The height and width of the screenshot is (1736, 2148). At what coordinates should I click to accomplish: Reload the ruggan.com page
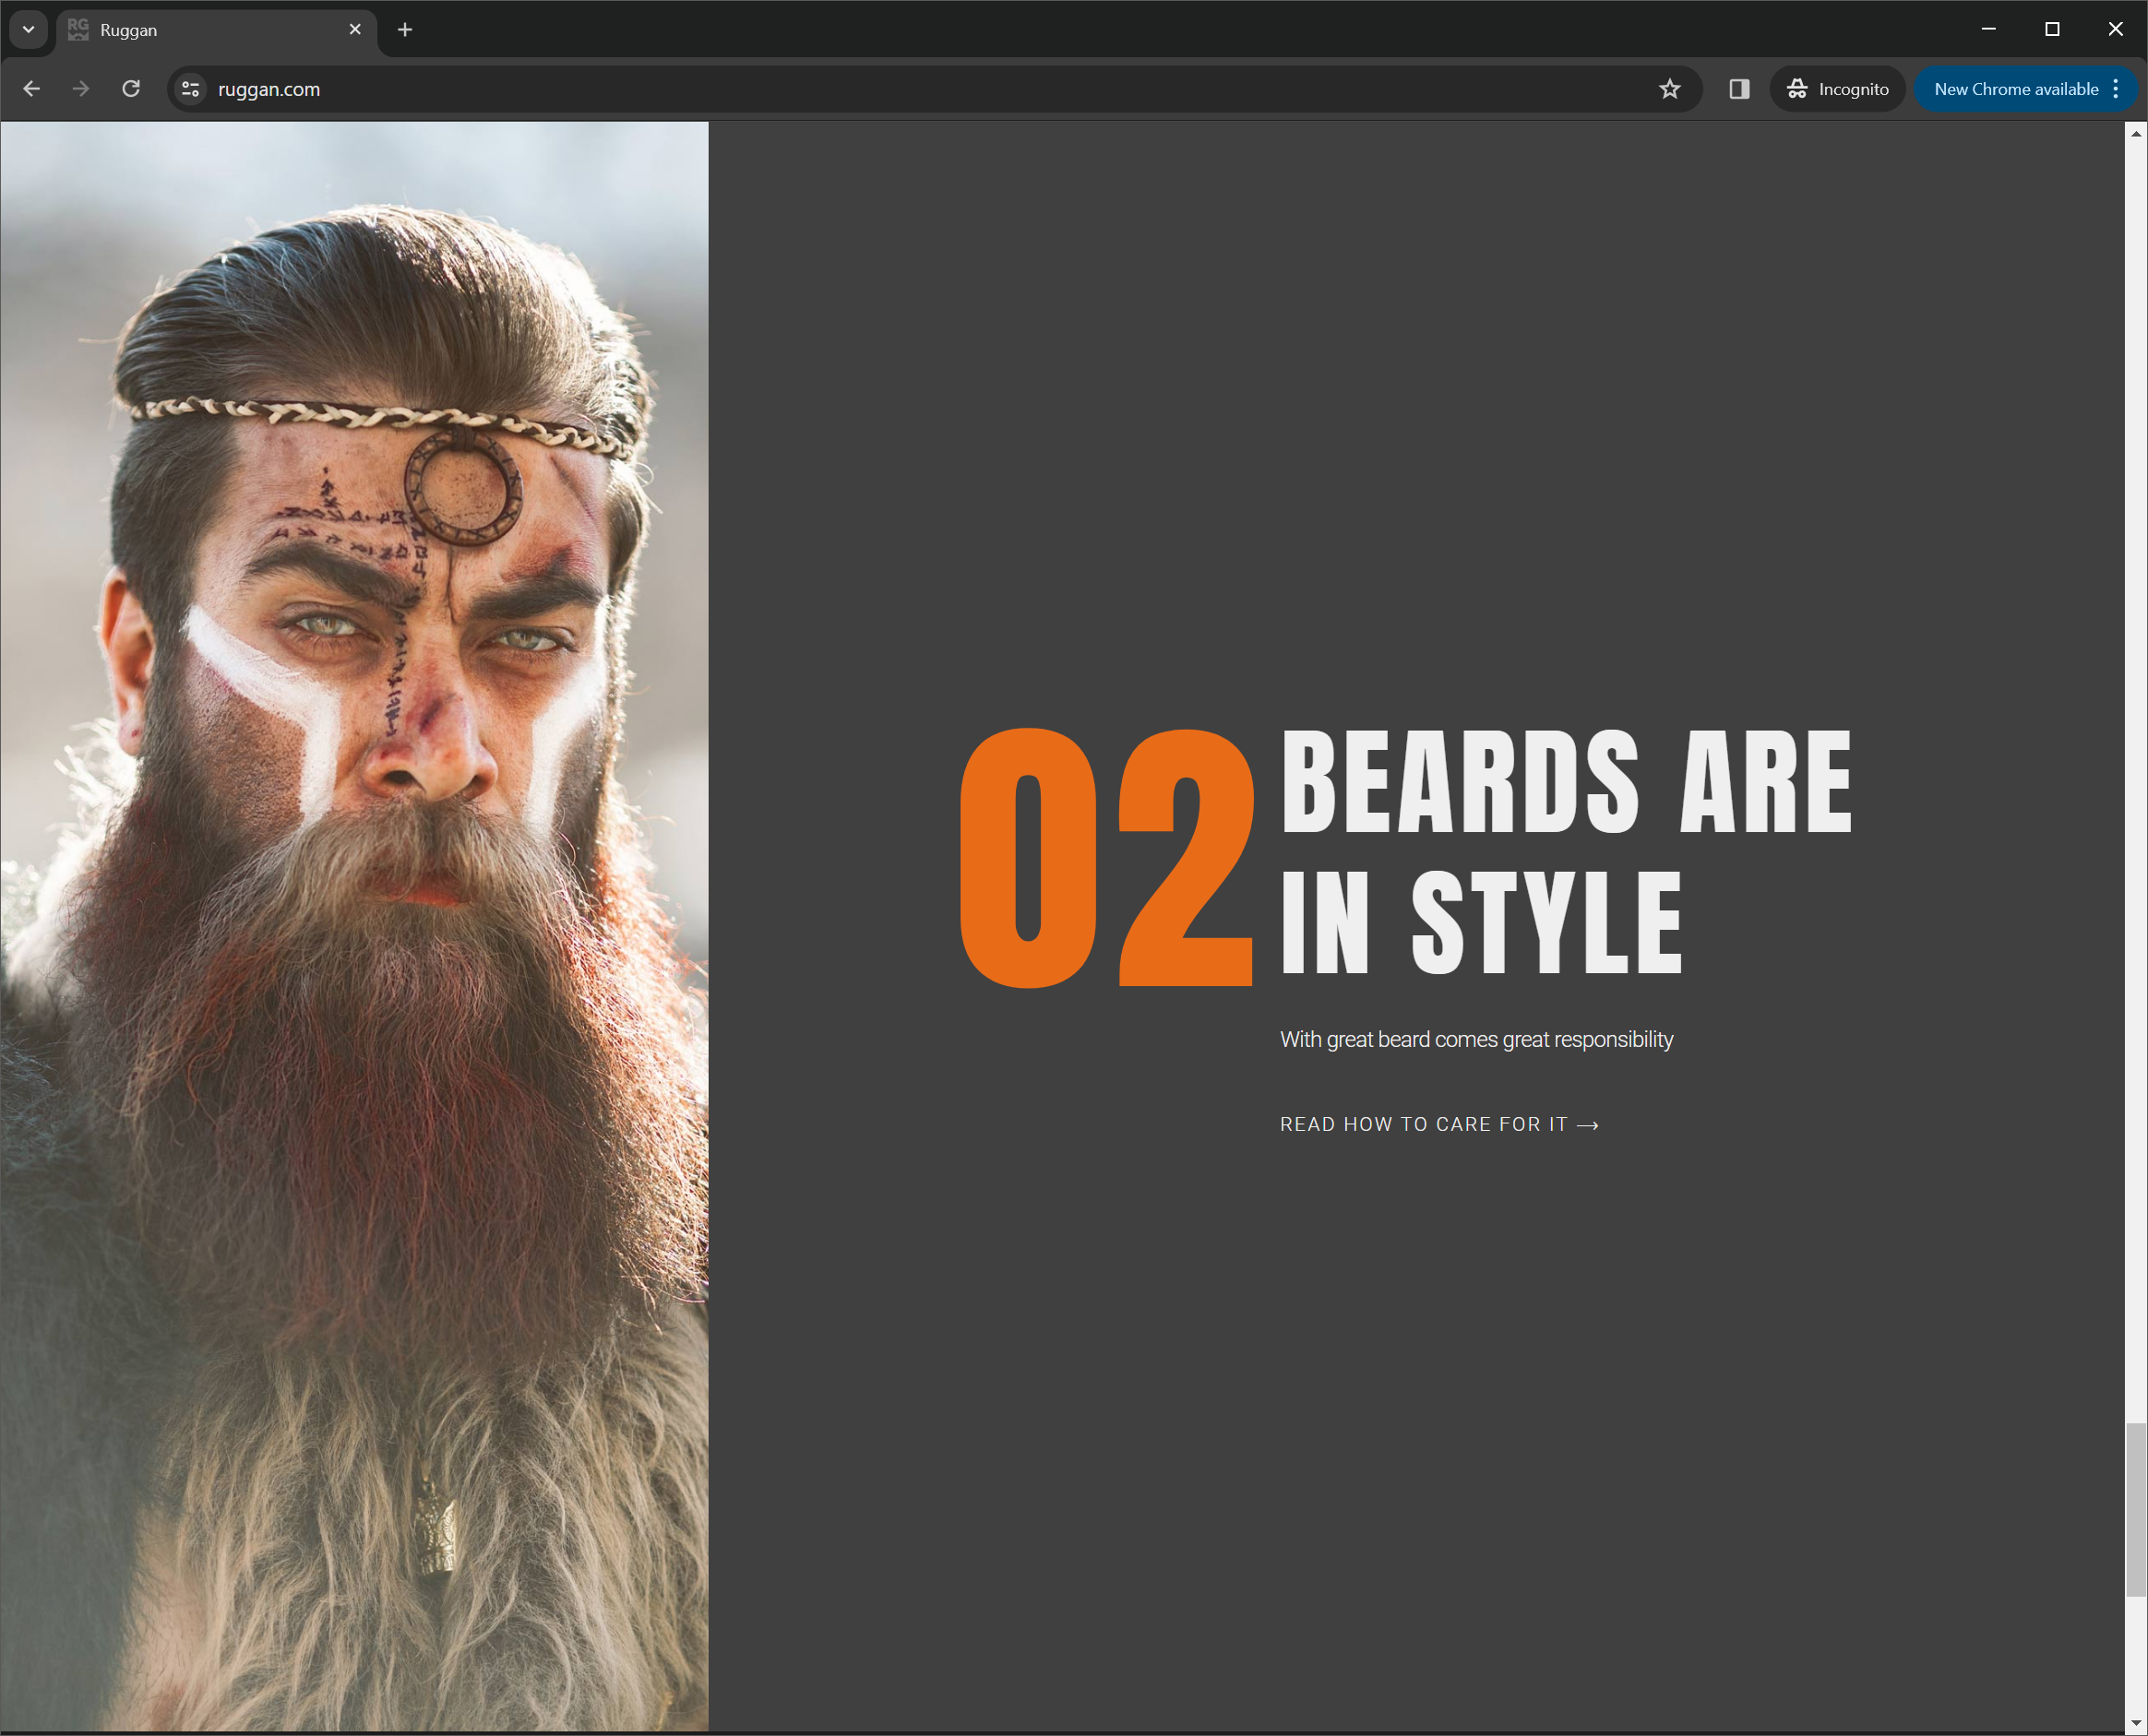pos(131,89)
